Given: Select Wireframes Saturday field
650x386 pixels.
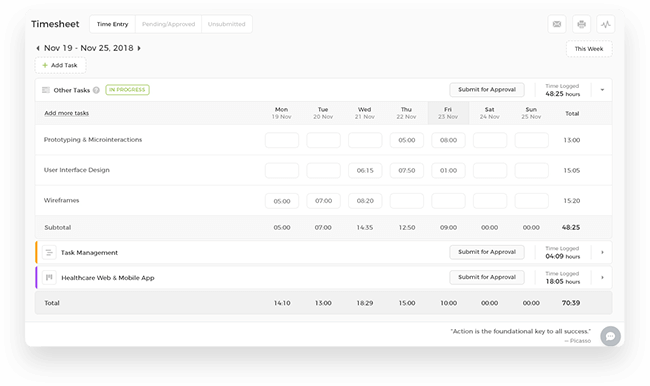Looking at the screenshot, I should point(490,201).
